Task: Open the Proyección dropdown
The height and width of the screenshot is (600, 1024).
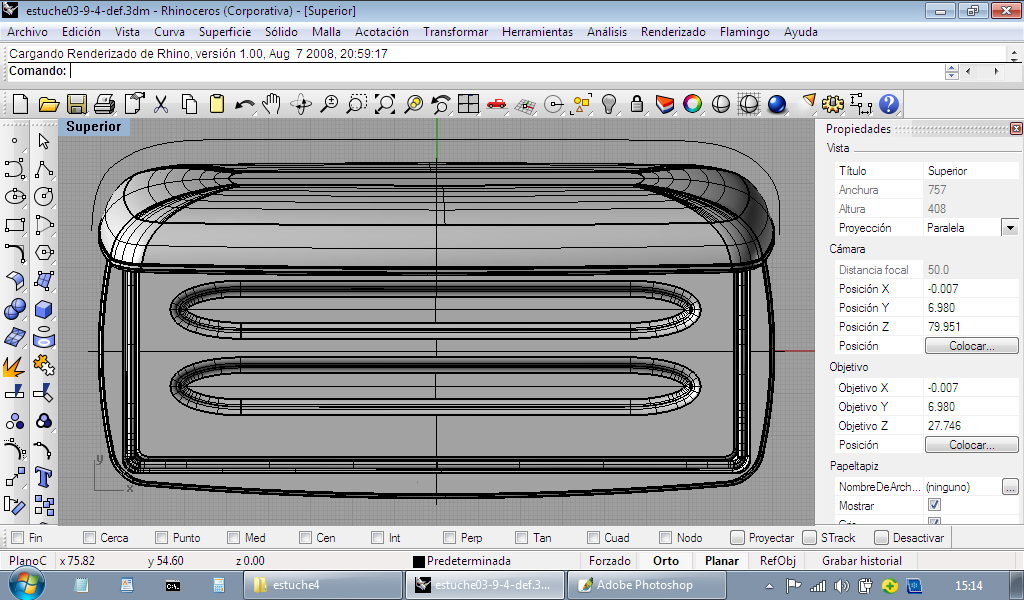Action: (1010, 228)
